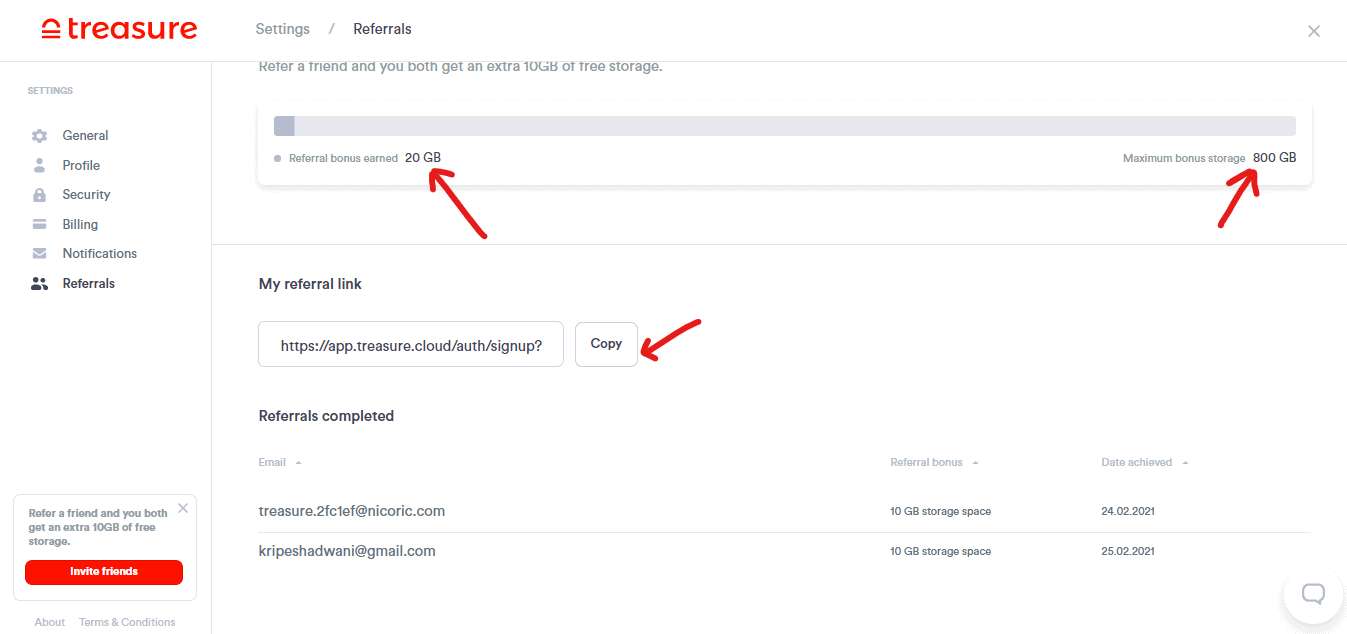Click the Referrals people icon
Image resolution: width=1347 pixels, height=634 pixels.
40,284
